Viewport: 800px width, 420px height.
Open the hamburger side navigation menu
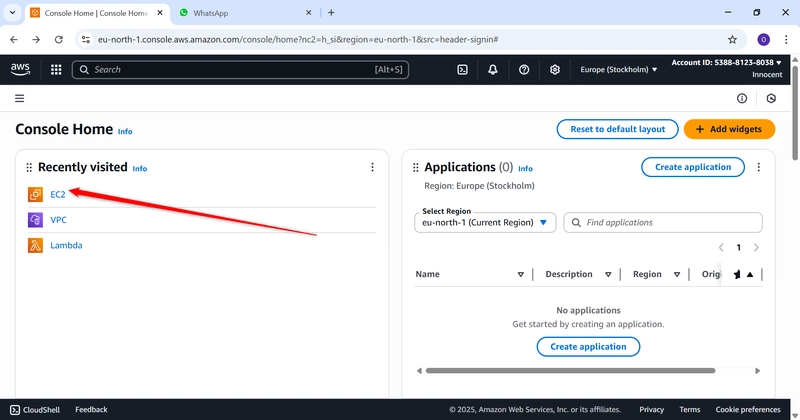[x=19, y=98]
